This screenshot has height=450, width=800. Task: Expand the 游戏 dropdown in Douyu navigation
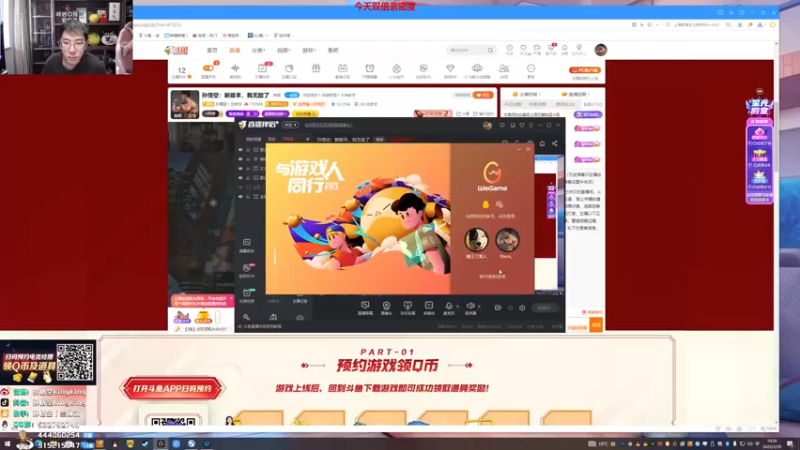click(309, 51)
